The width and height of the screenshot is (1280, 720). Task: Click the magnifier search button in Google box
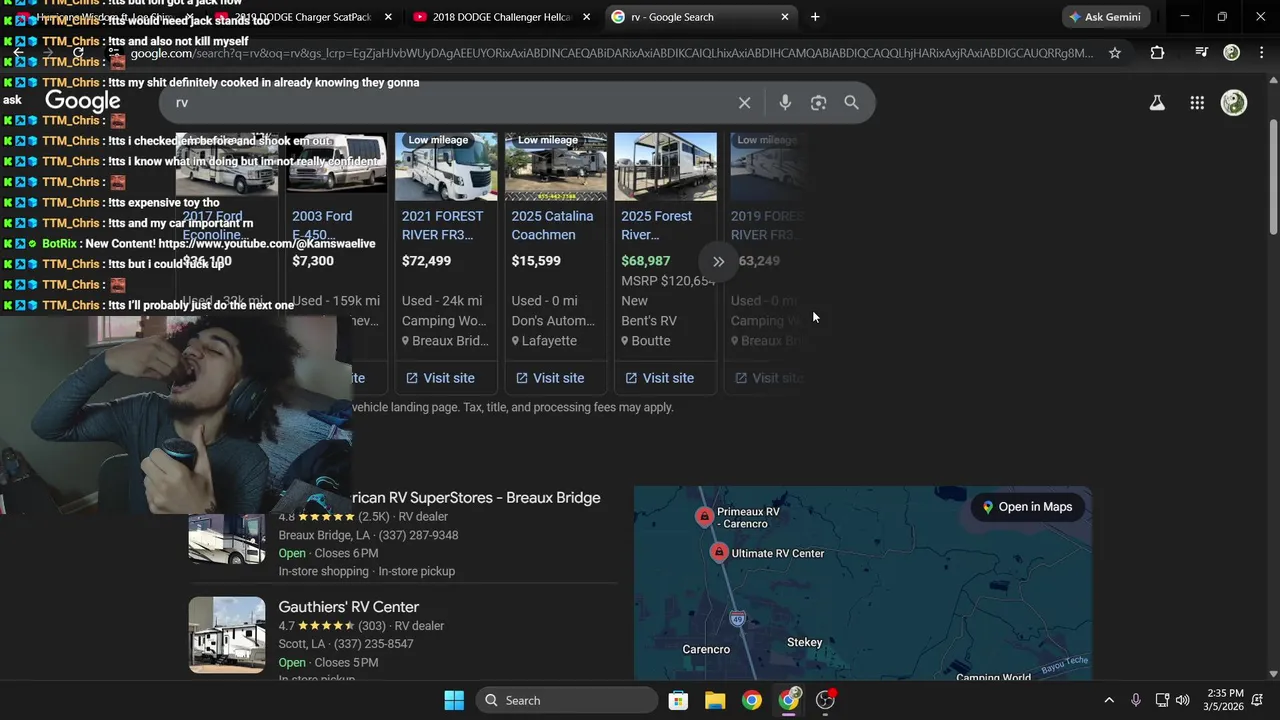click(852, 103)
